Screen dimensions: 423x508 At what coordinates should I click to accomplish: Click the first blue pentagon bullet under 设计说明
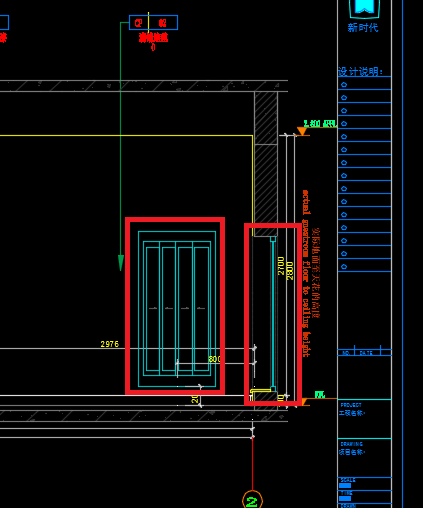point(344,85)
